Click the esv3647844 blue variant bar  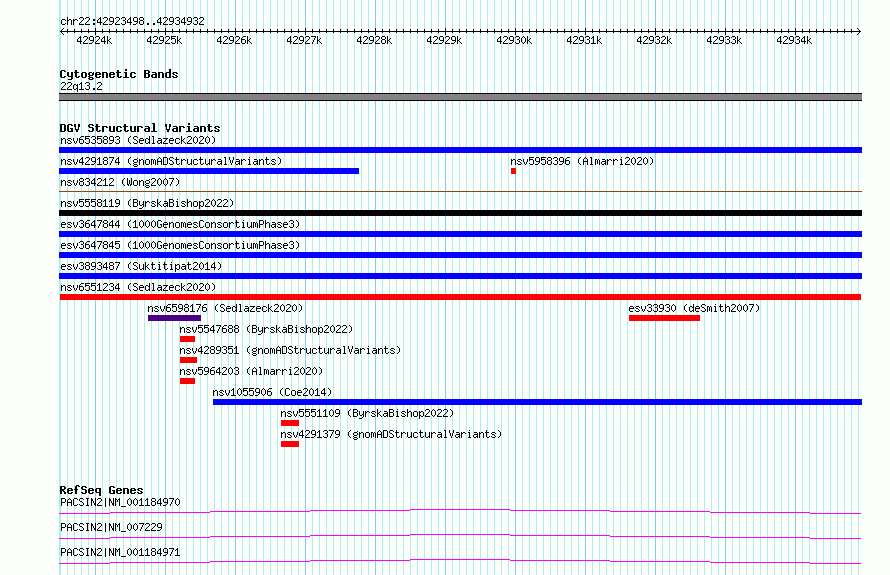[460, 234]
